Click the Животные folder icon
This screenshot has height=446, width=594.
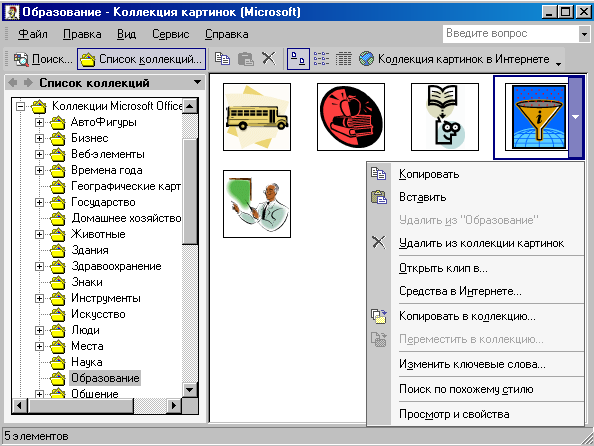tap(58, 235)
